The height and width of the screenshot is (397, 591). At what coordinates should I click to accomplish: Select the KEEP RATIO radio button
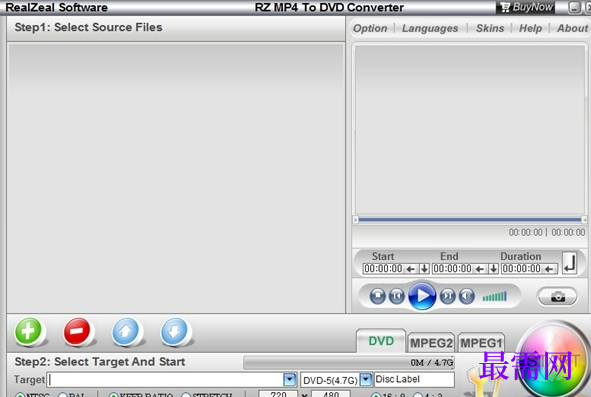pyautogui.click(x=113, y=394)
